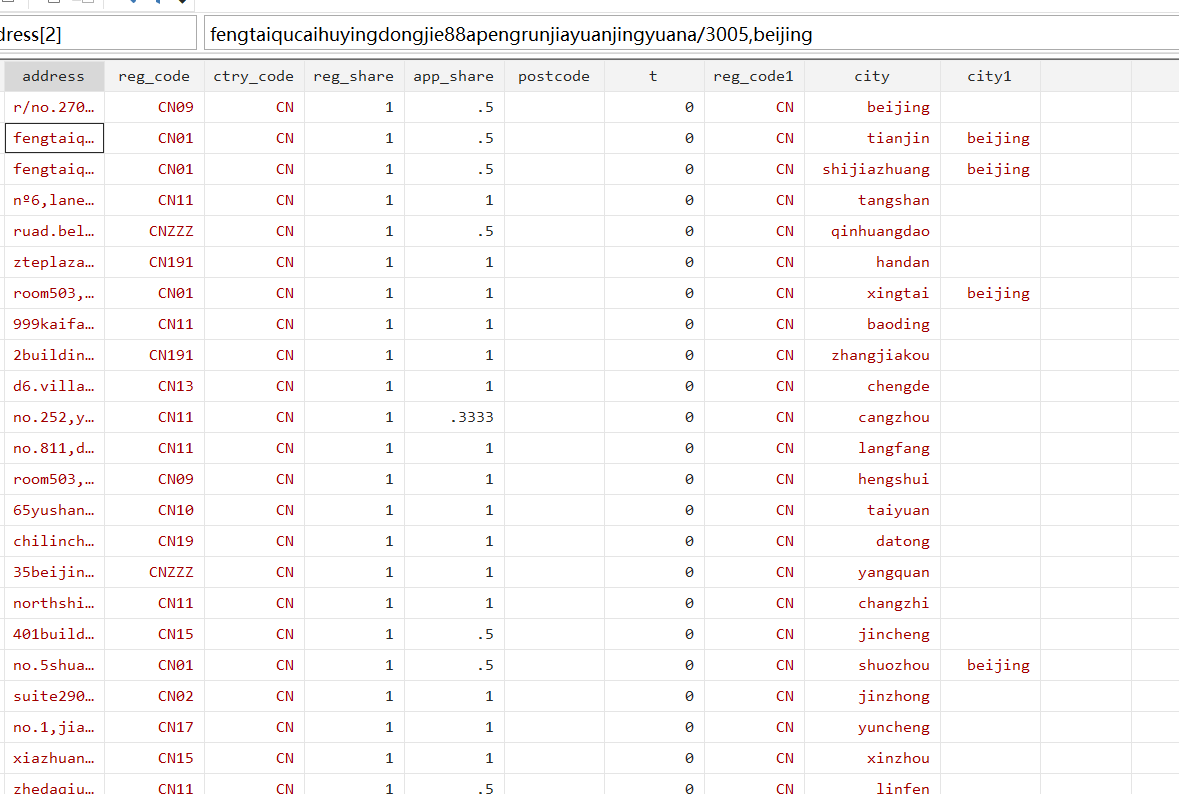This screenshot has height=794, width=1179.
Task: Select the city cell 'jincheng'
Action: pyautogui.click(x=872, y=635)
